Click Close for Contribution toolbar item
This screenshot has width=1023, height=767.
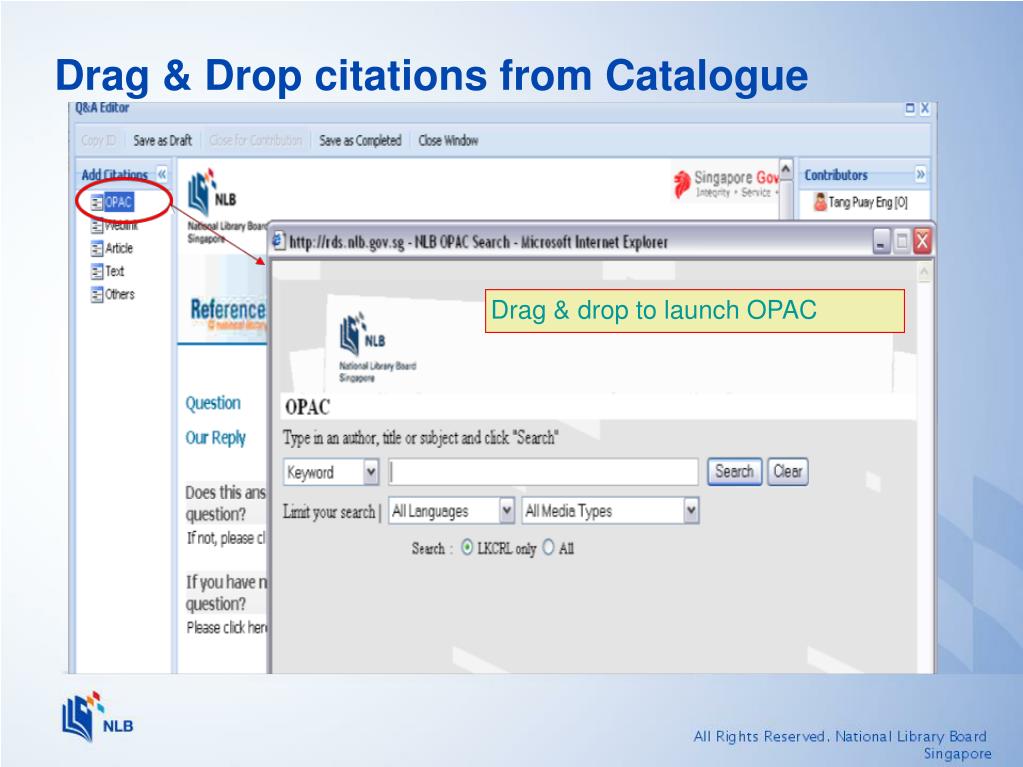coord(256,140)
